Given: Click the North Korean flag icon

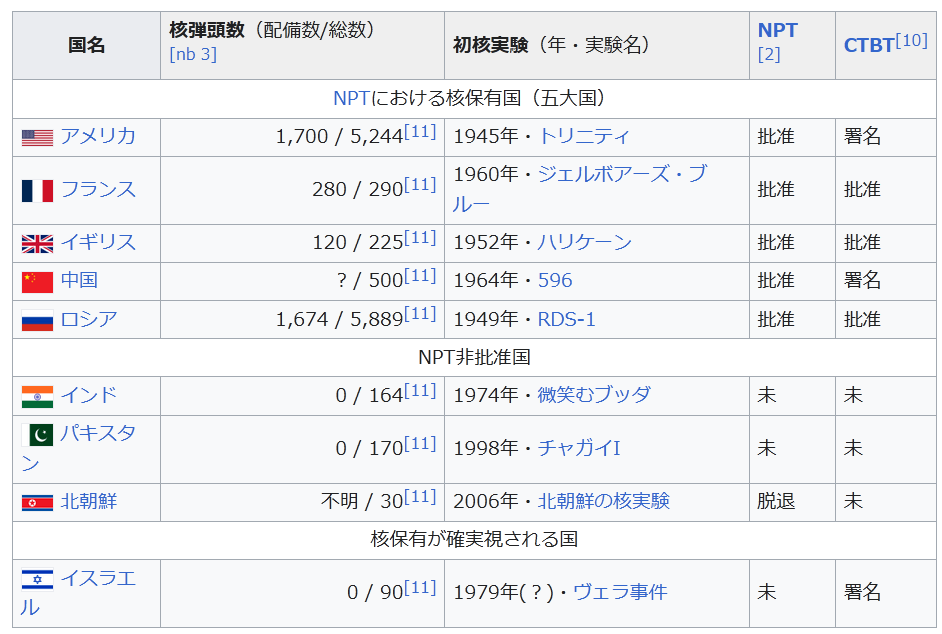Looking at the screenshot, I should click(x=37, y=502).
